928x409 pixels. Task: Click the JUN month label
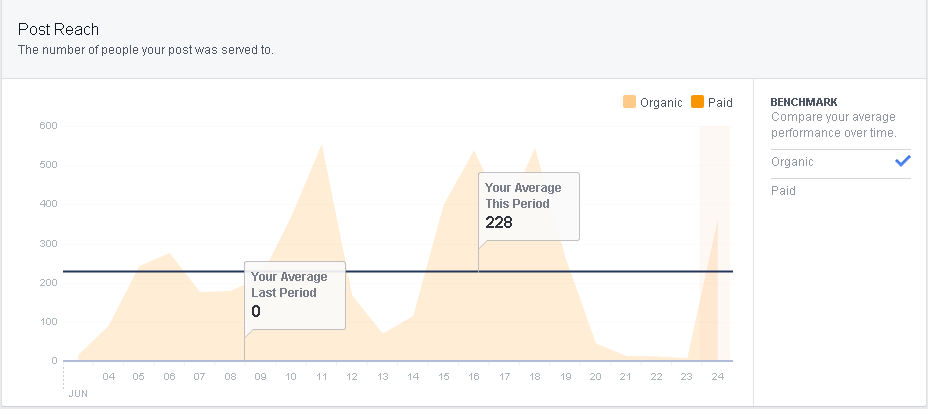click(x=78, y=394)
